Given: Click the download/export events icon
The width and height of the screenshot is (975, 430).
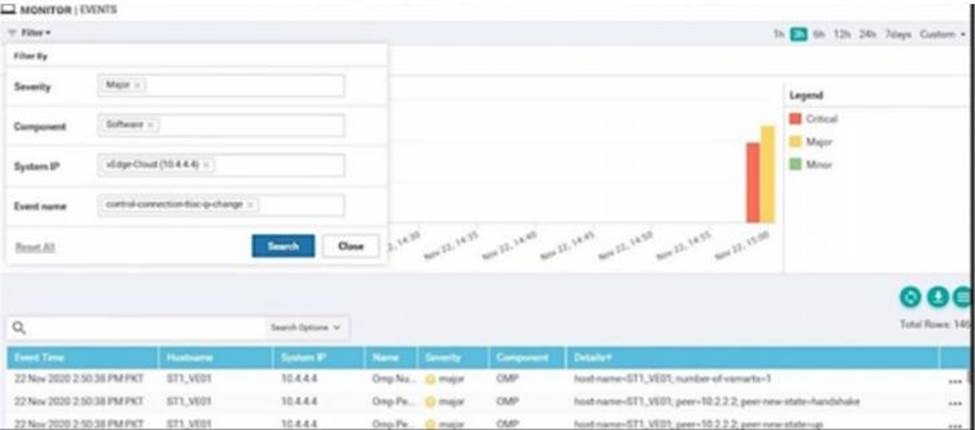Looking at the screenshot, I should (937, 297).
